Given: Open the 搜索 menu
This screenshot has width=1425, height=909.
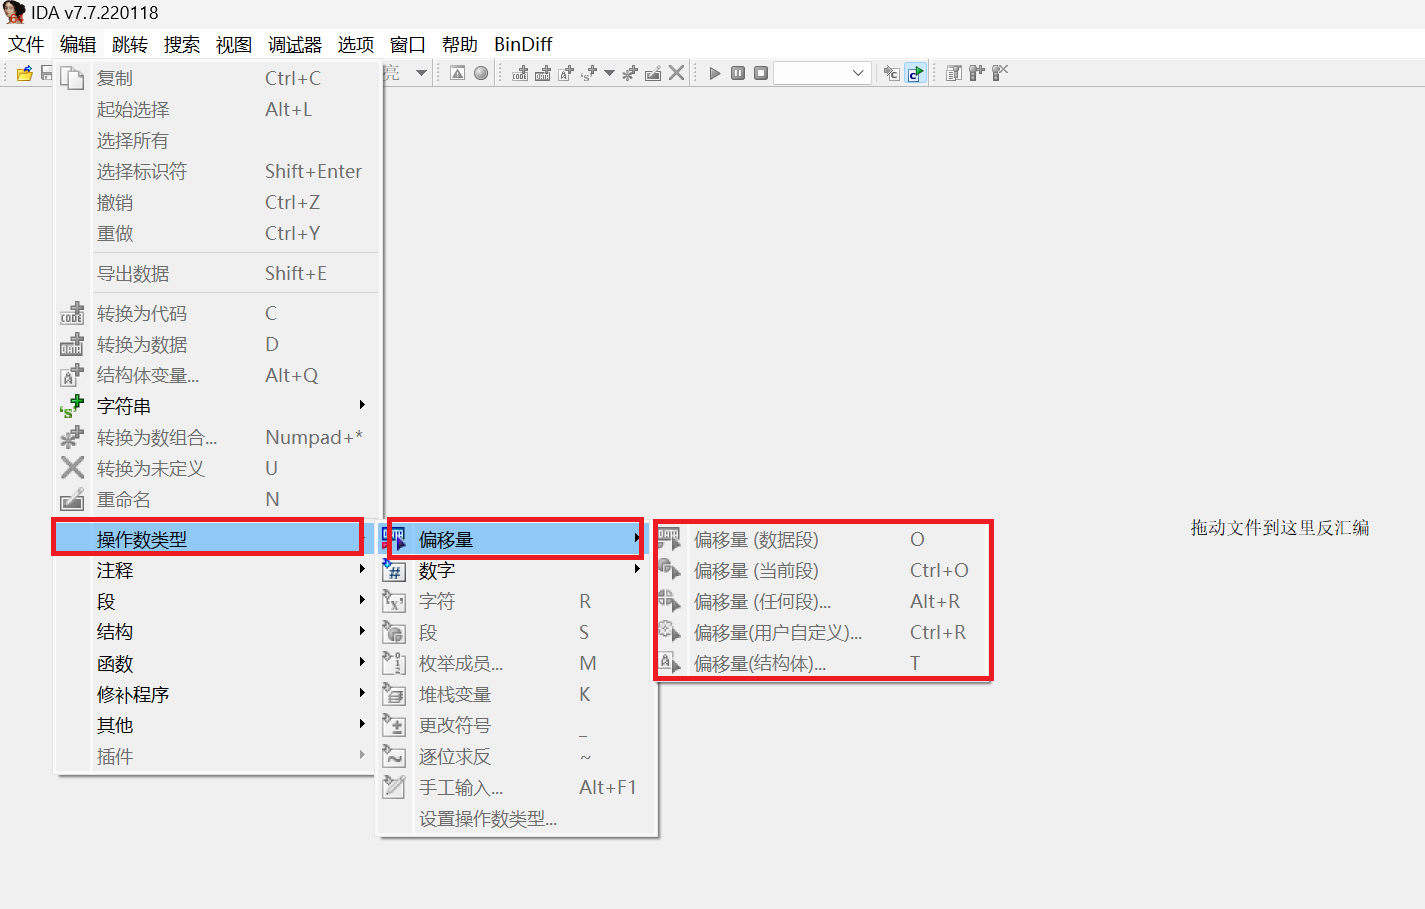Looking at the screenshot, I should coord(182,44).
